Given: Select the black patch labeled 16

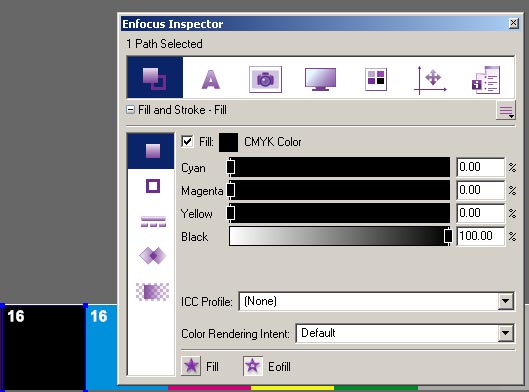Looking at the screenshot, I should point(43,347).
